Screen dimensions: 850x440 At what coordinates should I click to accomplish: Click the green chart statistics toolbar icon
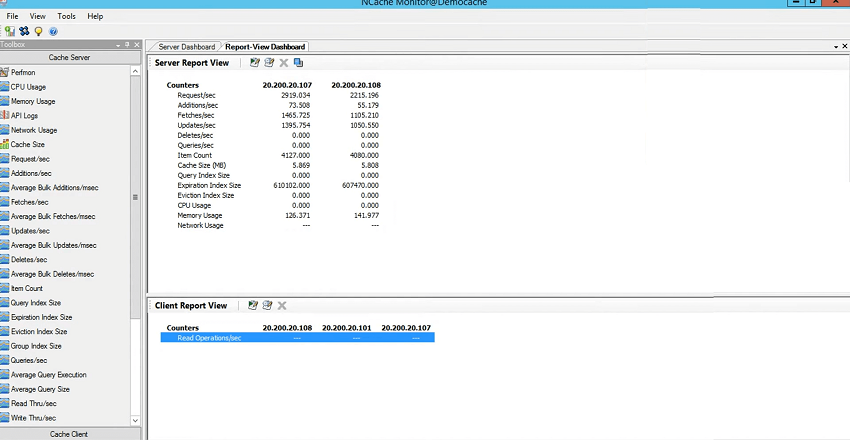coord(10,31)
